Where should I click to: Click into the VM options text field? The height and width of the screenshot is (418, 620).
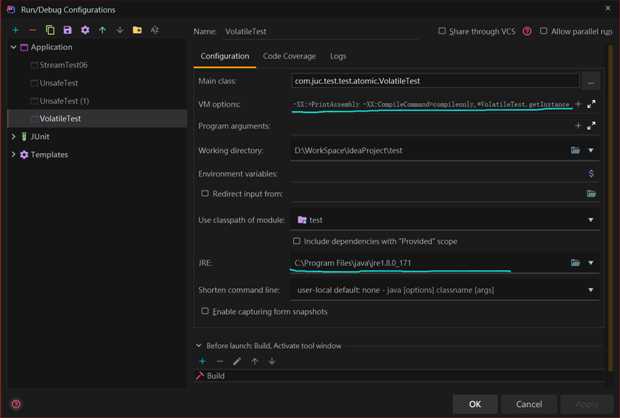tap(431, 104)
